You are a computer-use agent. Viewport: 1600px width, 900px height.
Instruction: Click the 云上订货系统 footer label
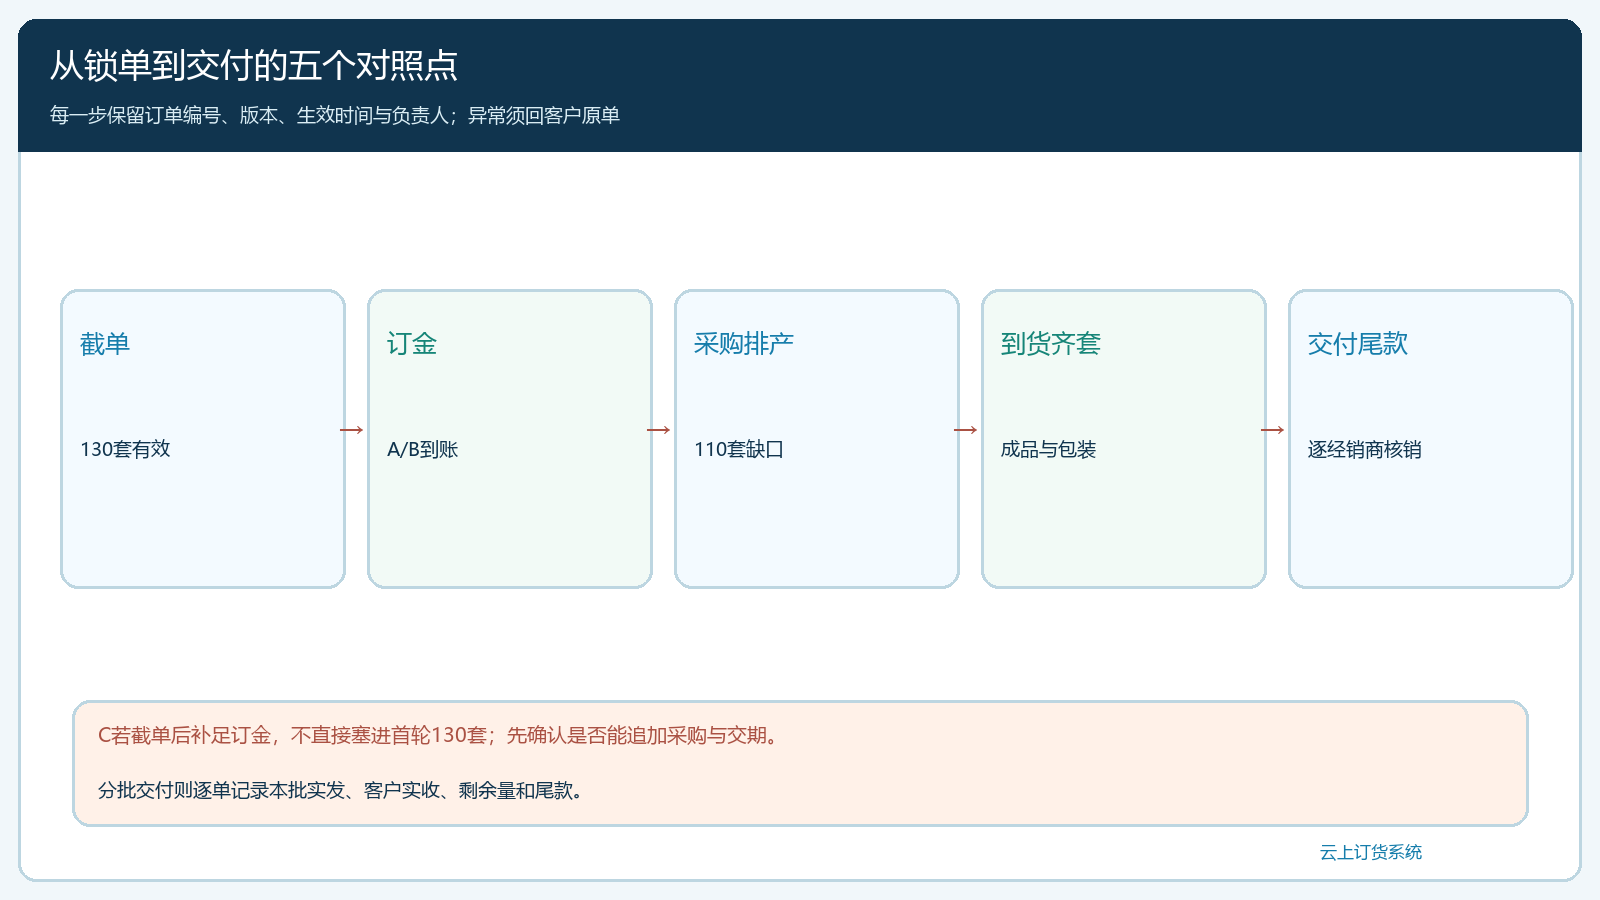coord(1371,852)
